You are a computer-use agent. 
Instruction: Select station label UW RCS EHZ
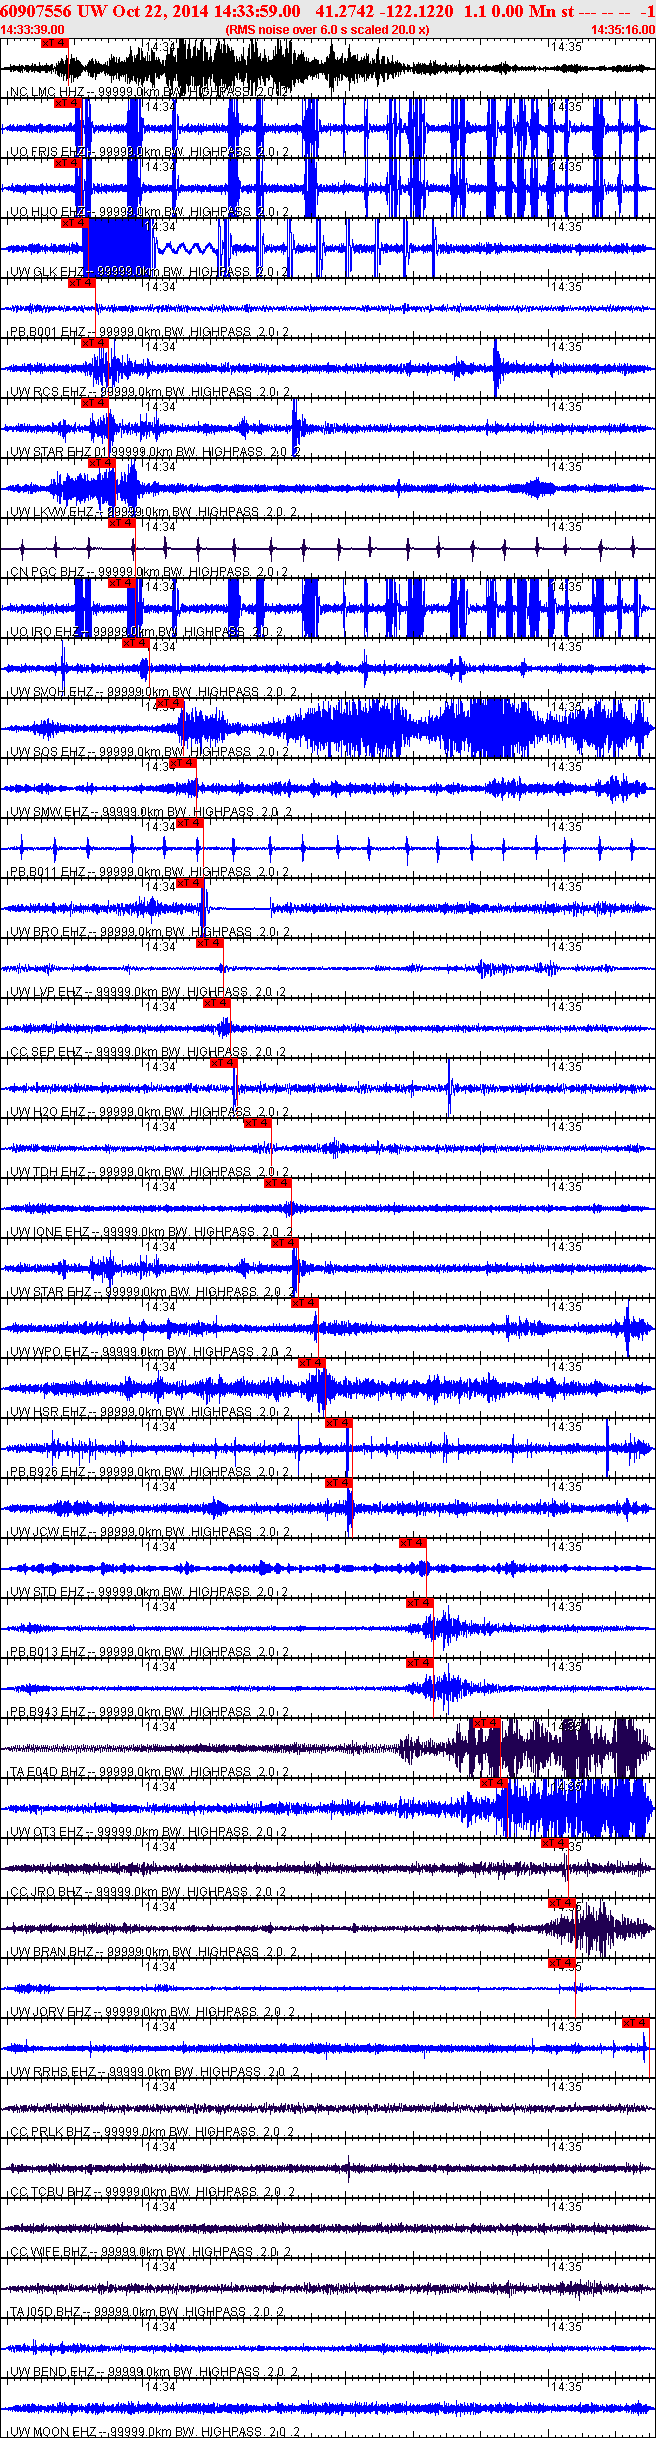point(47,392)
